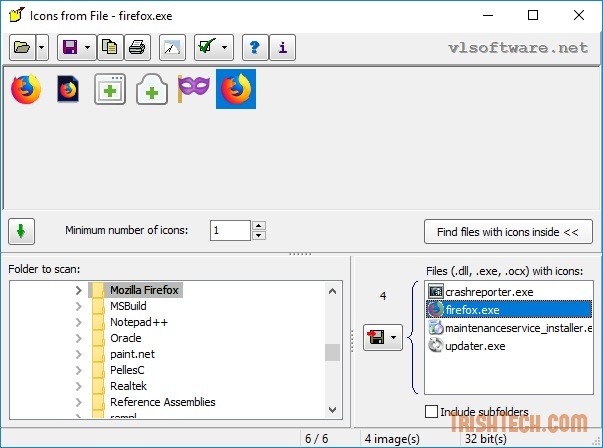The width and height of the screenshot is (603, 448).
Task: Select the new window plus icon
Action: click(x=110, y=89)
